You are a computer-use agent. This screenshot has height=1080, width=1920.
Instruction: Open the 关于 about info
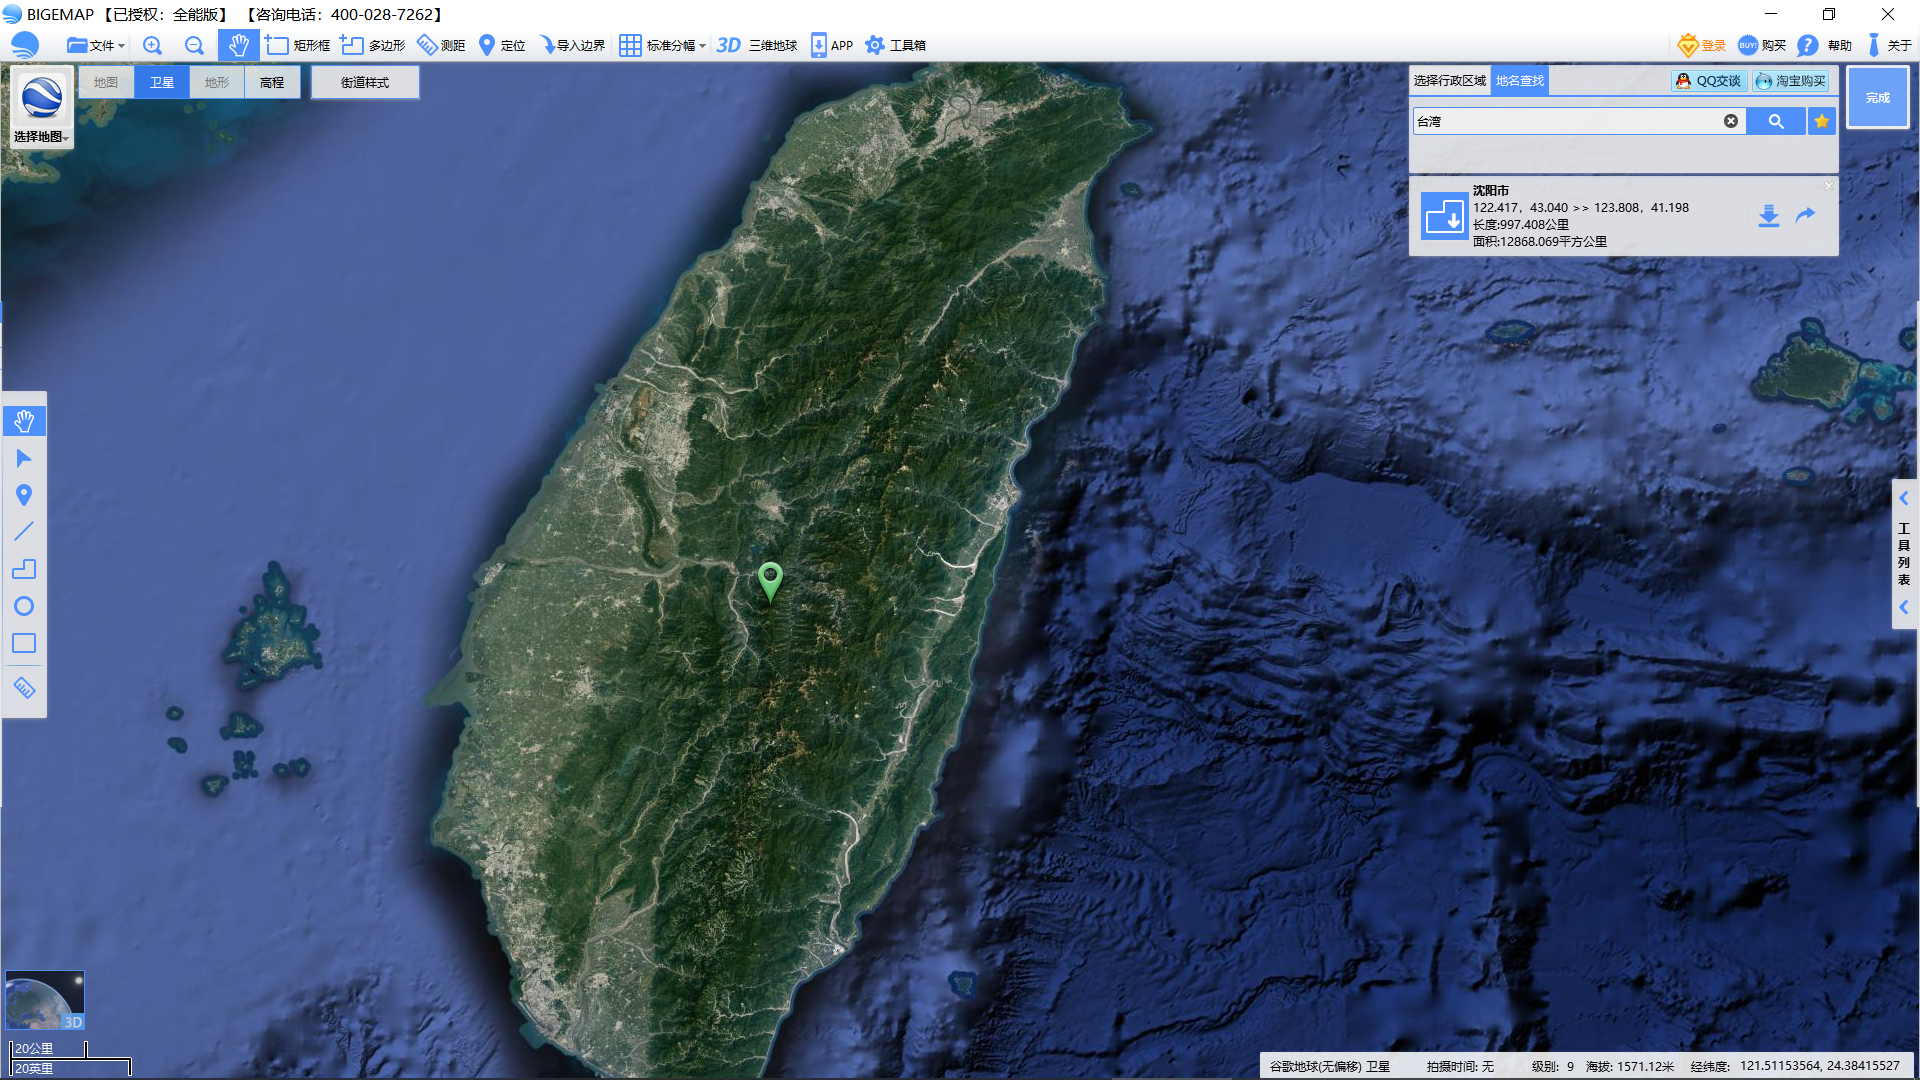click(1889, 45)
